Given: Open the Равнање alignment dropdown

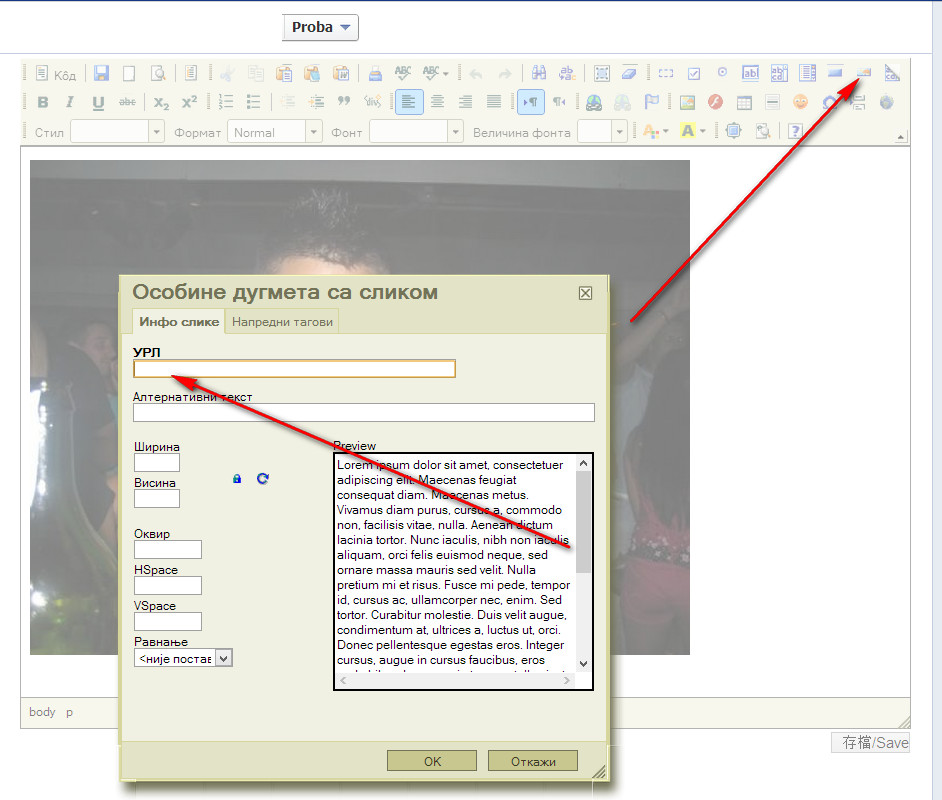Looking at the screenshot, I should coord(183,658).
